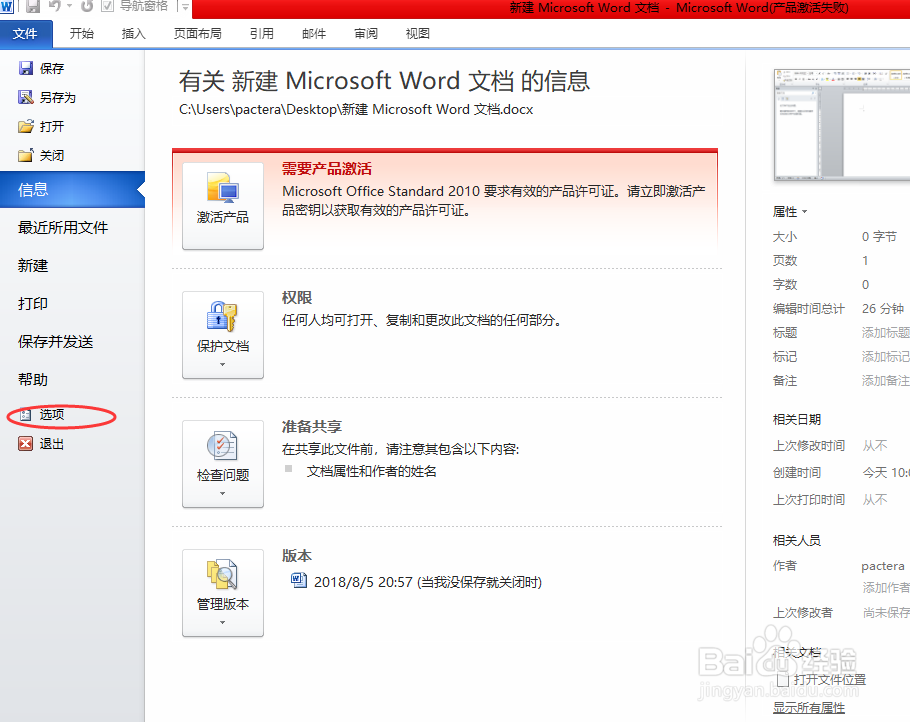Click the 添加备注 comments field
910x722 pixels.
(x=886, y=381)
